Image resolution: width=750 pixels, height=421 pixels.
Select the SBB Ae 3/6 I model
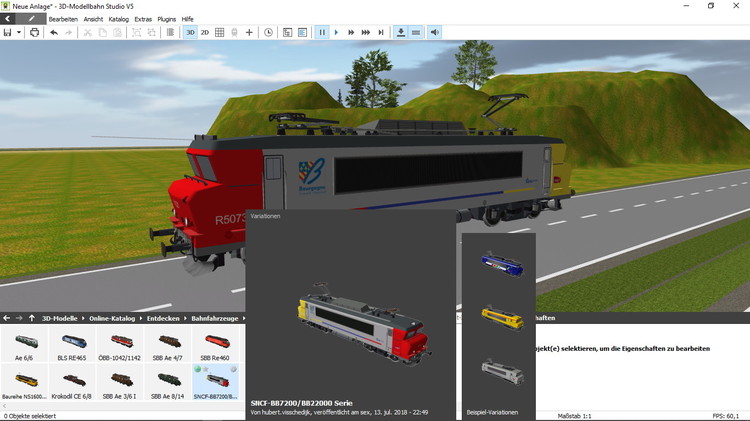pyautogui.click(x=120, y=382)
